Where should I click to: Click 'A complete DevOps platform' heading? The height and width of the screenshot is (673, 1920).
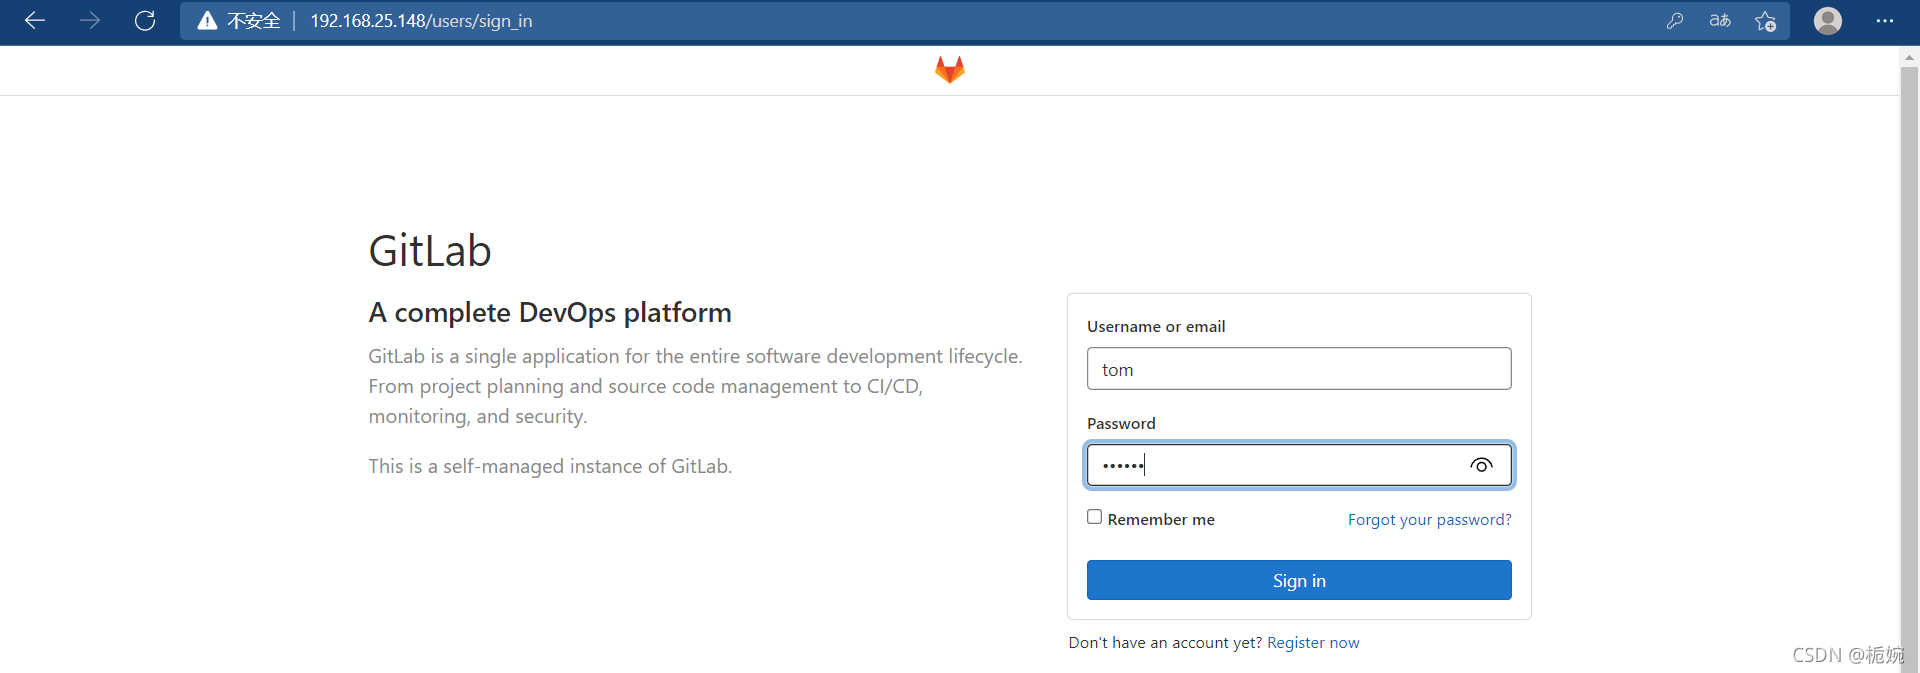point(550,313)
